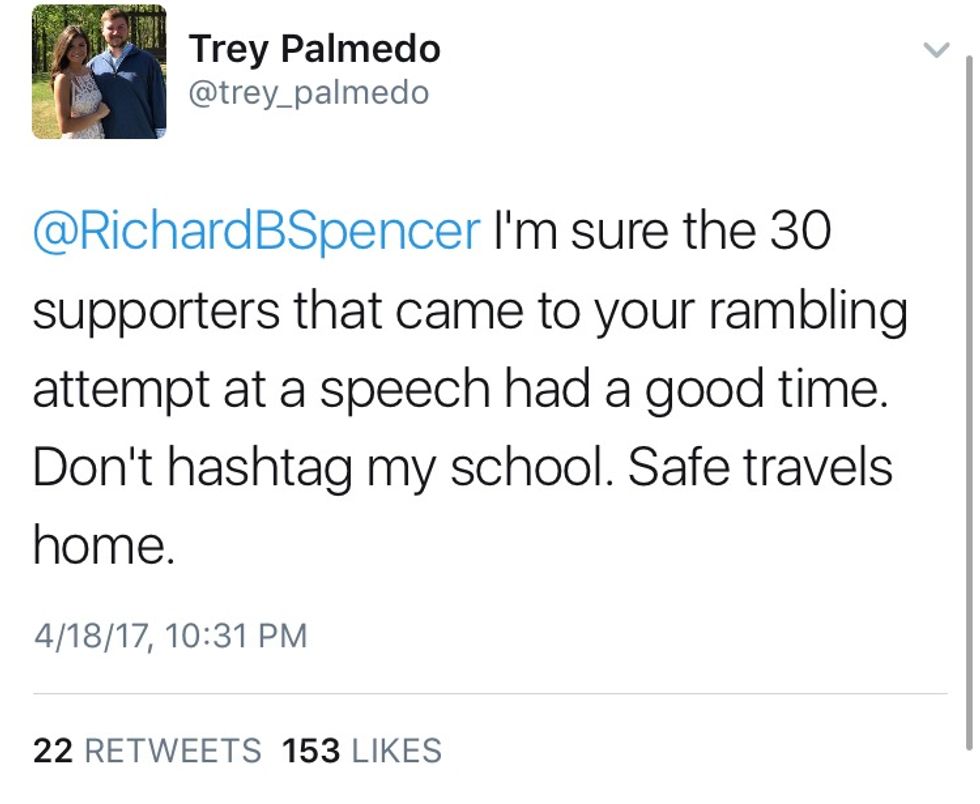Open Trey Palmedo's profile photo
980x804 pixels.
99,71
